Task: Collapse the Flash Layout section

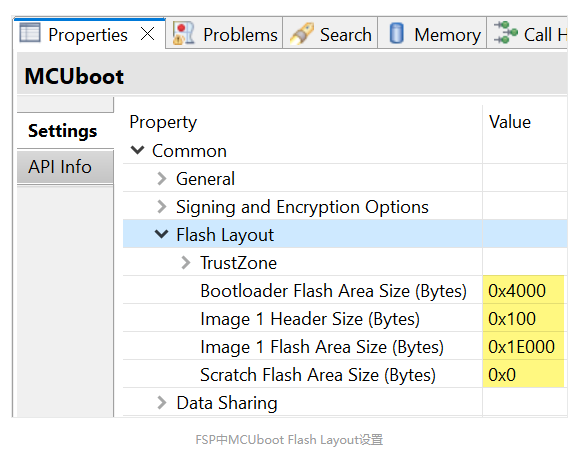Action: 161,234
